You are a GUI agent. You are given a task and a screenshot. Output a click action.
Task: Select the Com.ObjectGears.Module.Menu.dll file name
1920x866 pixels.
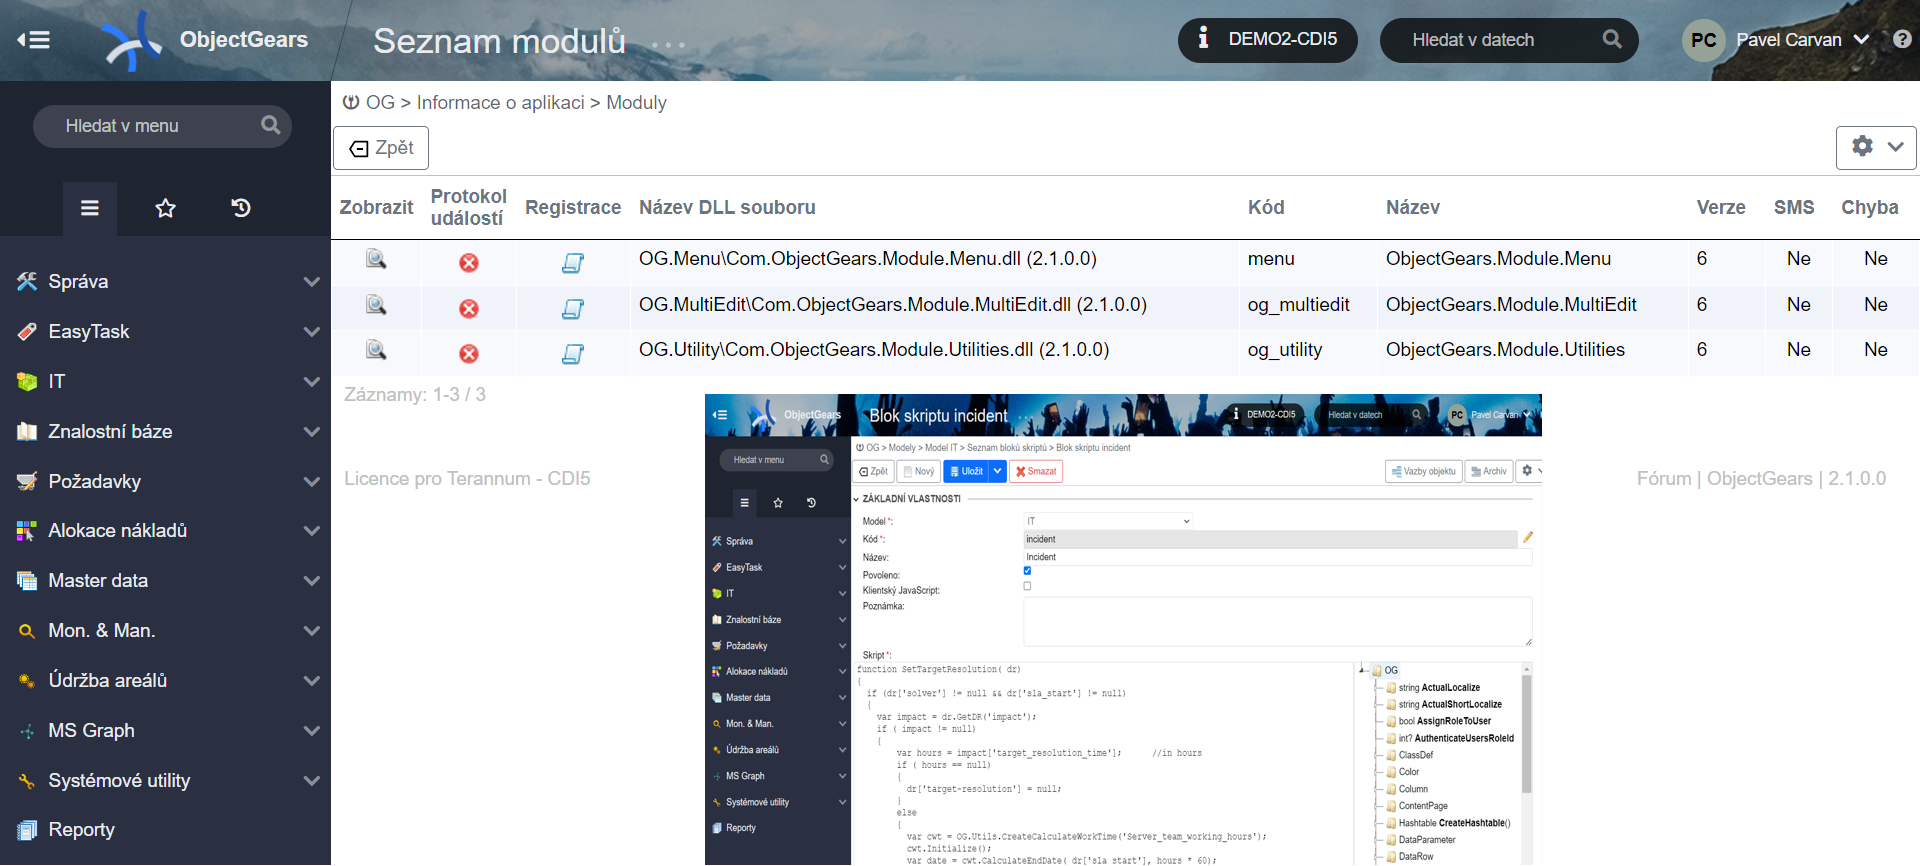[x=868, y=259]
